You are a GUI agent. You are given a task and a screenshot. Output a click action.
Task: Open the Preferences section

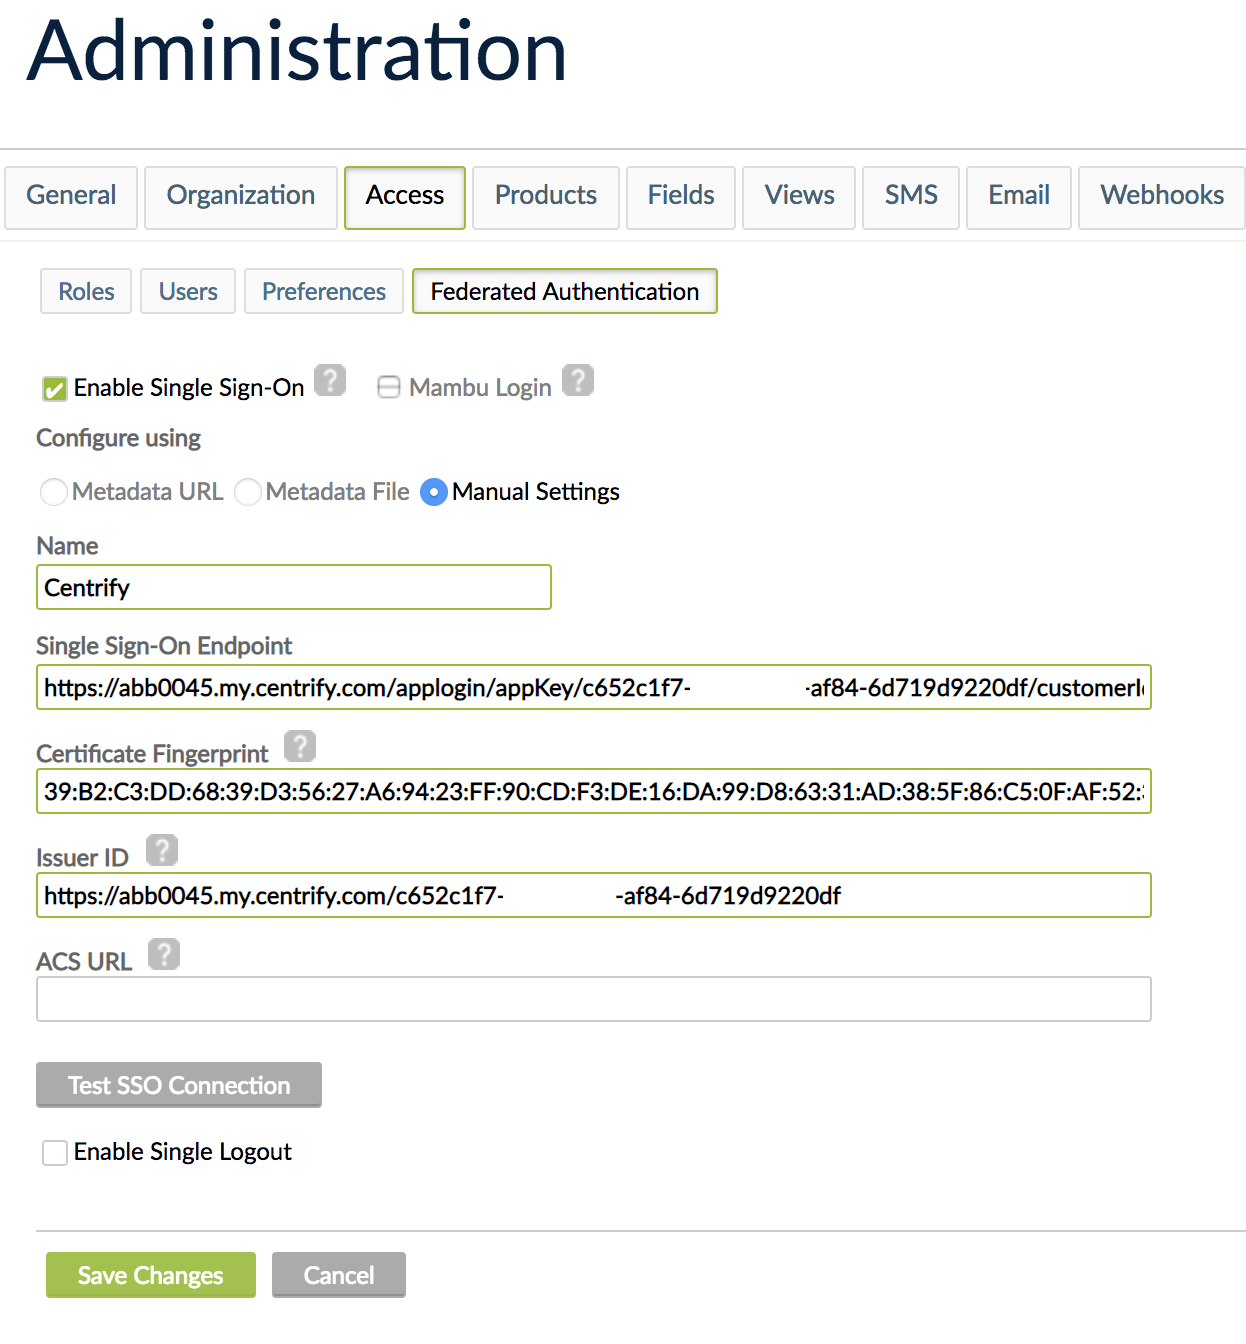[x=323, y=291]
